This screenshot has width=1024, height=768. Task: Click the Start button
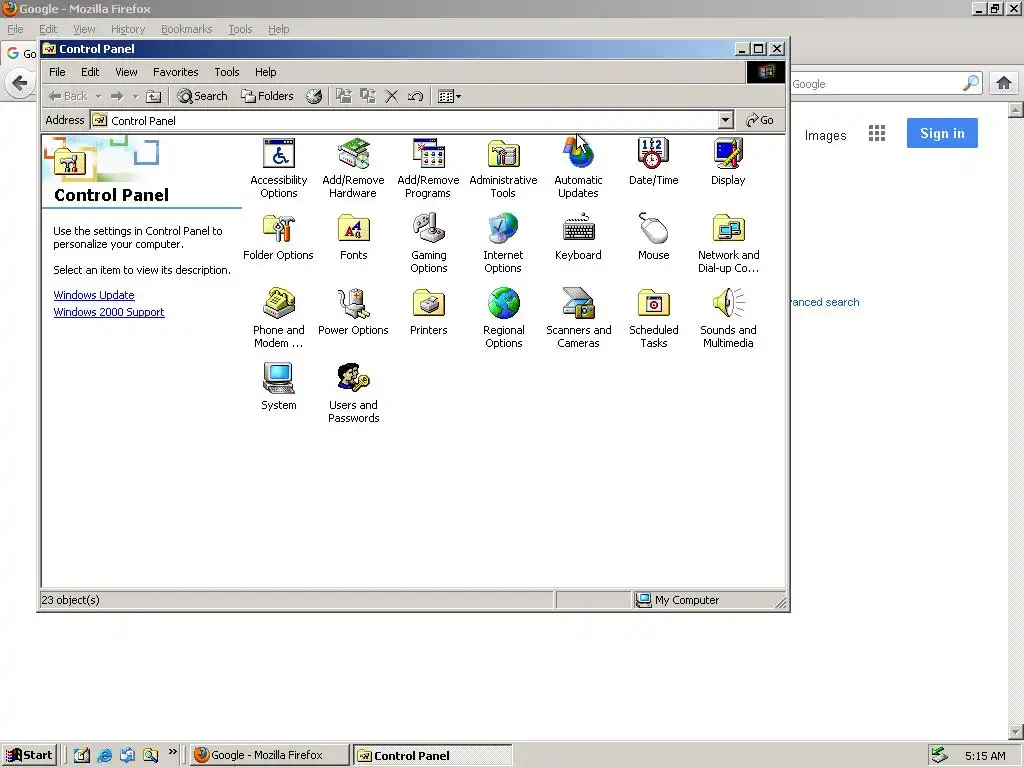click(x=29, y=755)
